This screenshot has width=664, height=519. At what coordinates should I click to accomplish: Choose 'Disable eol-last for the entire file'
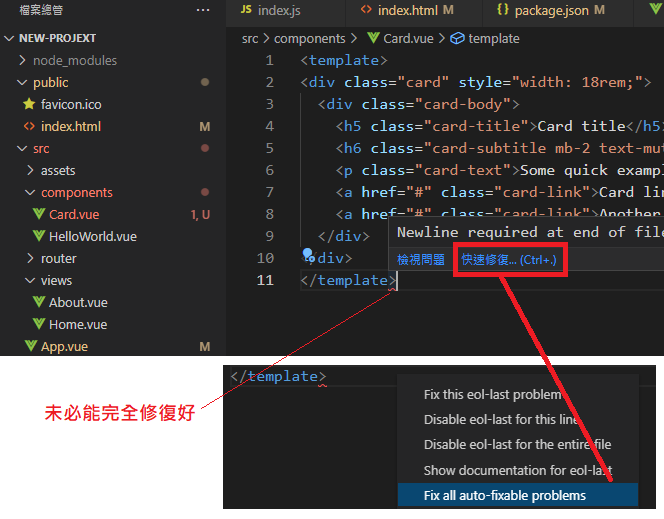[x=517, y=444]
